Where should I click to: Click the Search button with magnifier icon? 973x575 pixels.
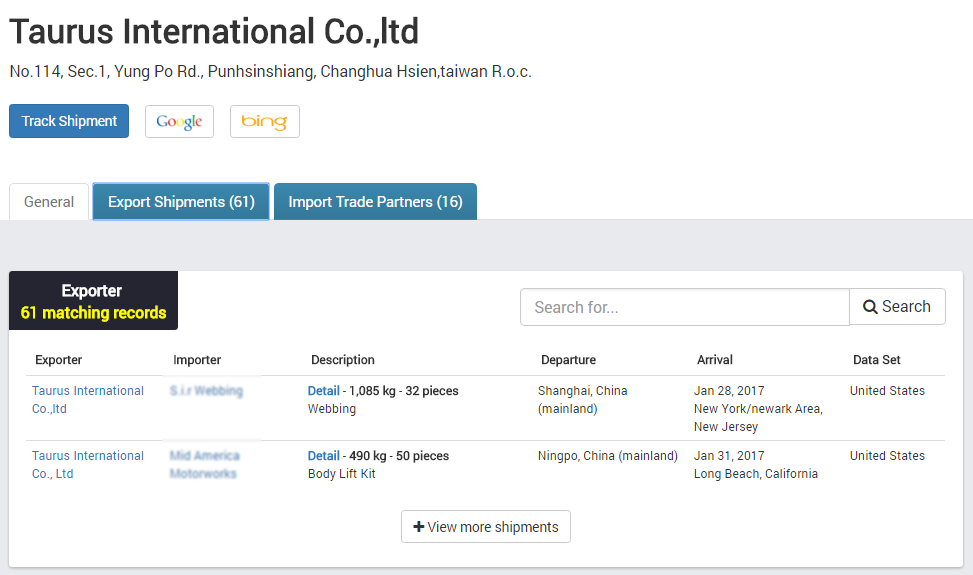pos(897,306)
